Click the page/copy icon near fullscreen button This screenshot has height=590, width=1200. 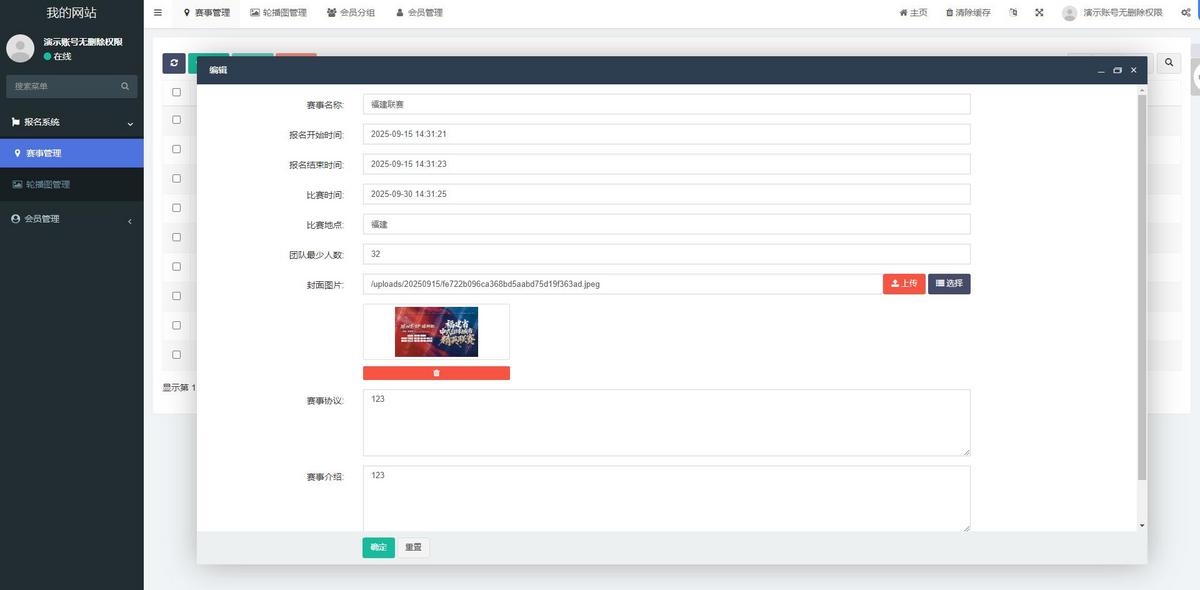pyautogui.click(x=1011, y=12)
